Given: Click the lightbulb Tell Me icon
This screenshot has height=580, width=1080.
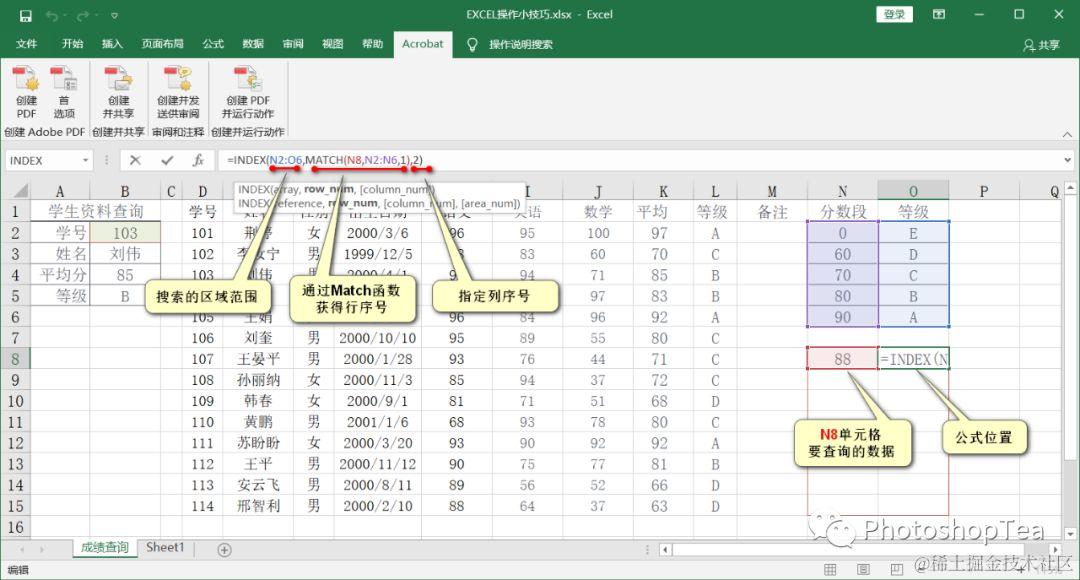Looking at the screenshot, I should pos(472,44).
